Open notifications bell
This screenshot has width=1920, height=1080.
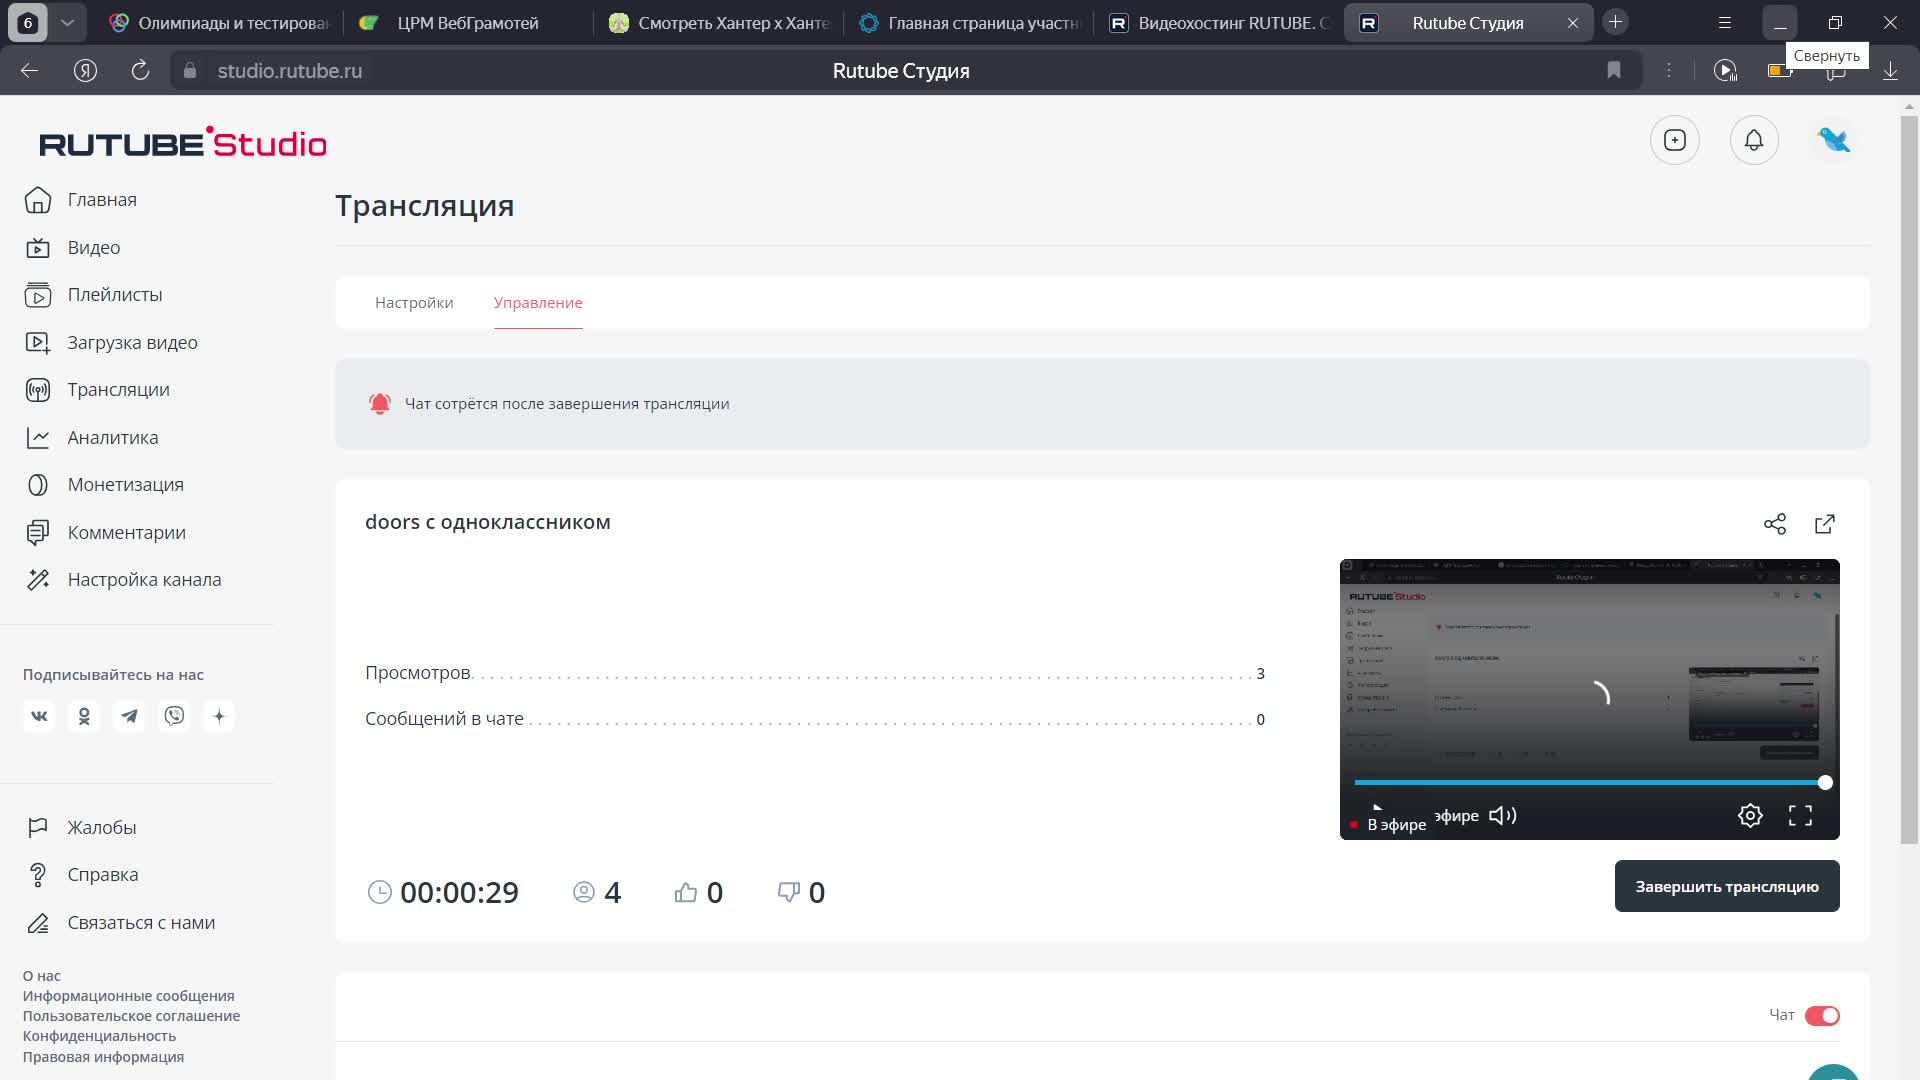pos(1754,140)
